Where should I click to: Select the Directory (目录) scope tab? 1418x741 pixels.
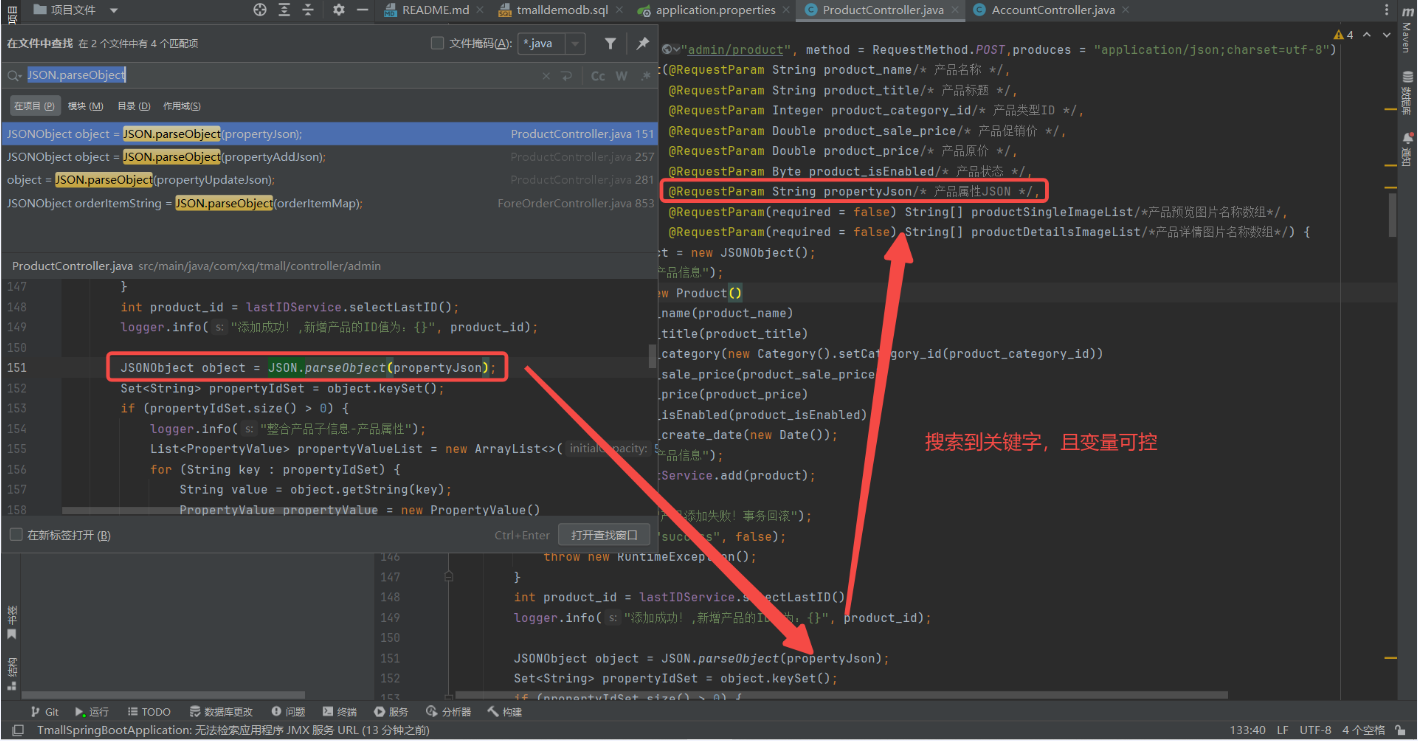133,106
